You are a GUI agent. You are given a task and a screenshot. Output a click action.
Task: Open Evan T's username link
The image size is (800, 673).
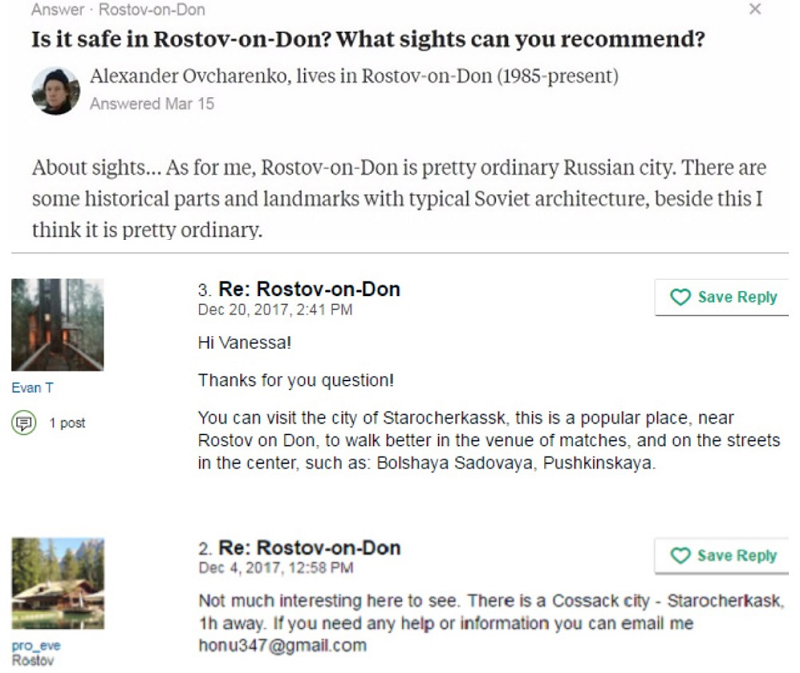pos(33,388)
